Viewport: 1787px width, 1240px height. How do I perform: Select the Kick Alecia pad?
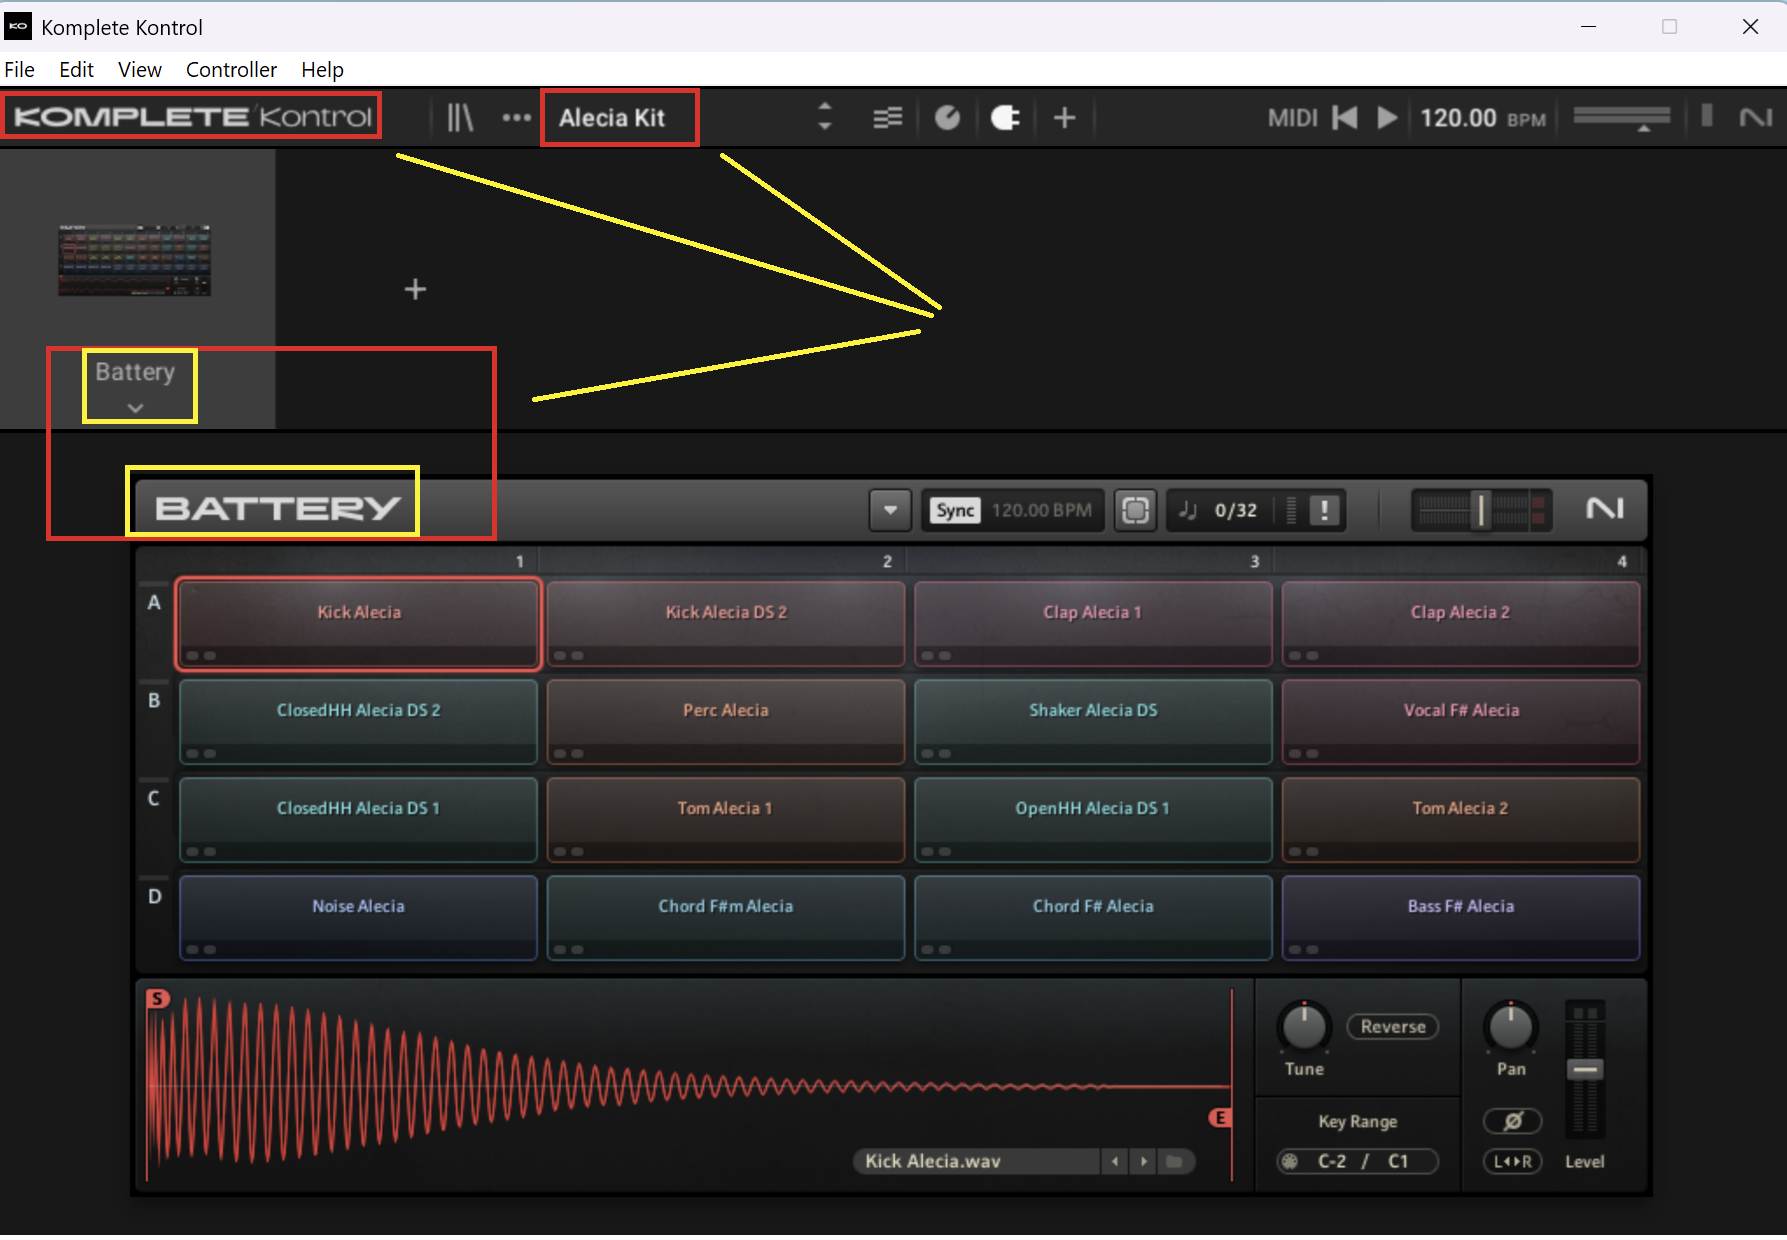(x=358, y=623)
